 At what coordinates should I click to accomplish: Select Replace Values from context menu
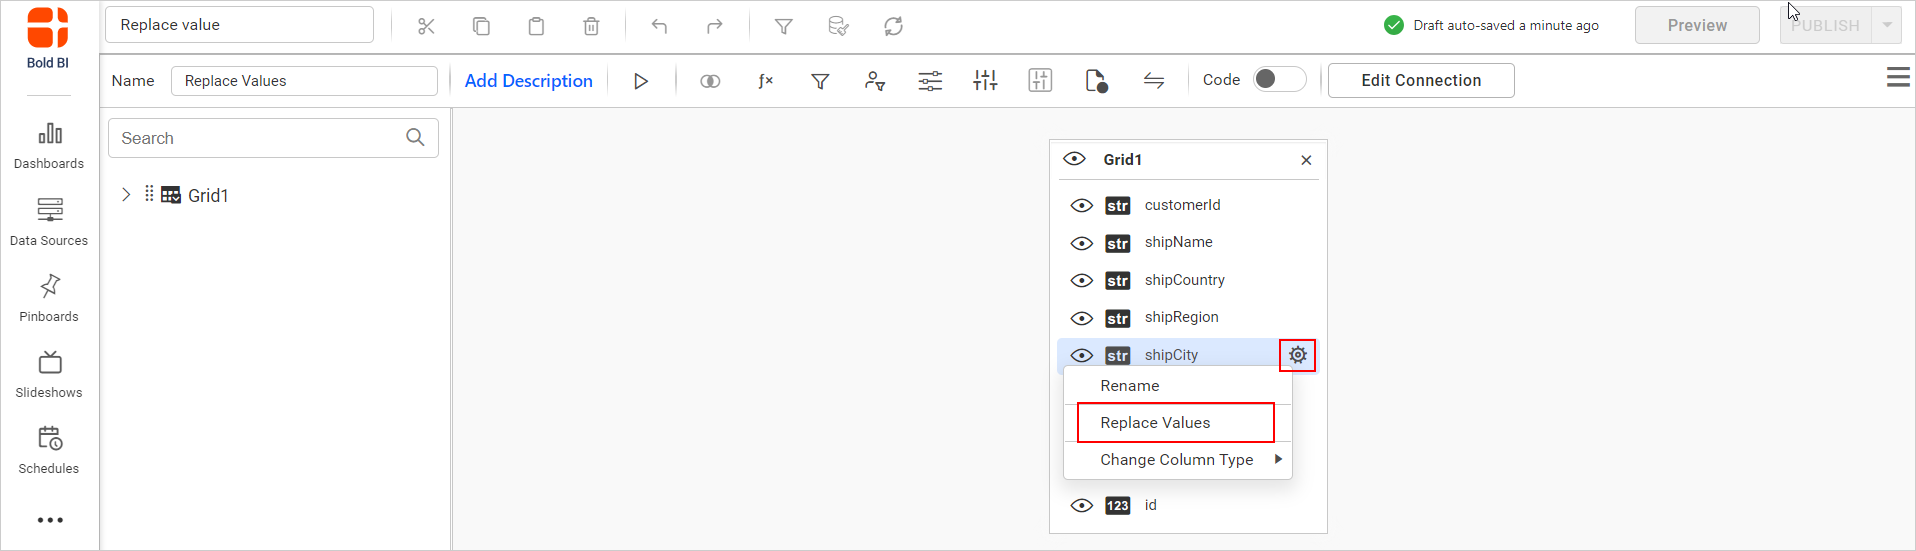pyautogui.click(x=1155, y=423)
